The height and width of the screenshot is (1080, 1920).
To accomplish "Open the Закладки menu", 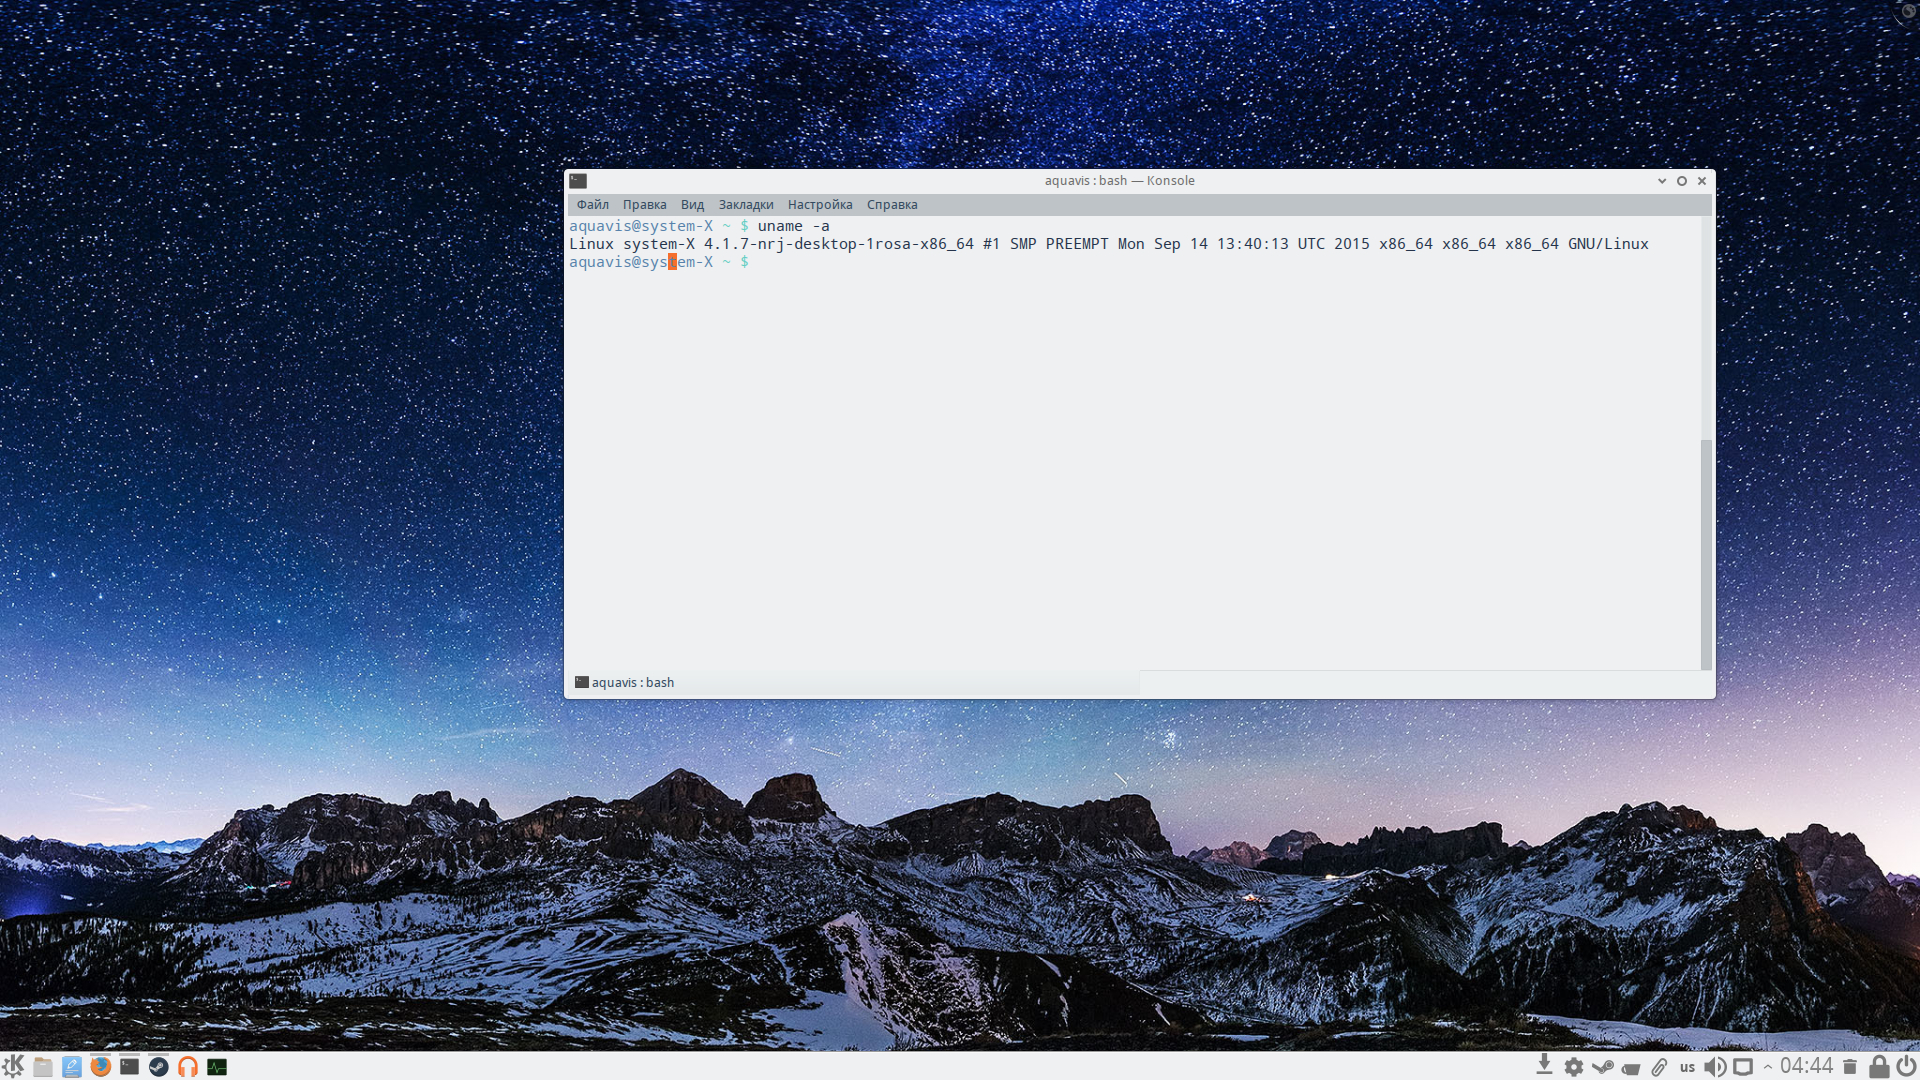I will (745, 204).
